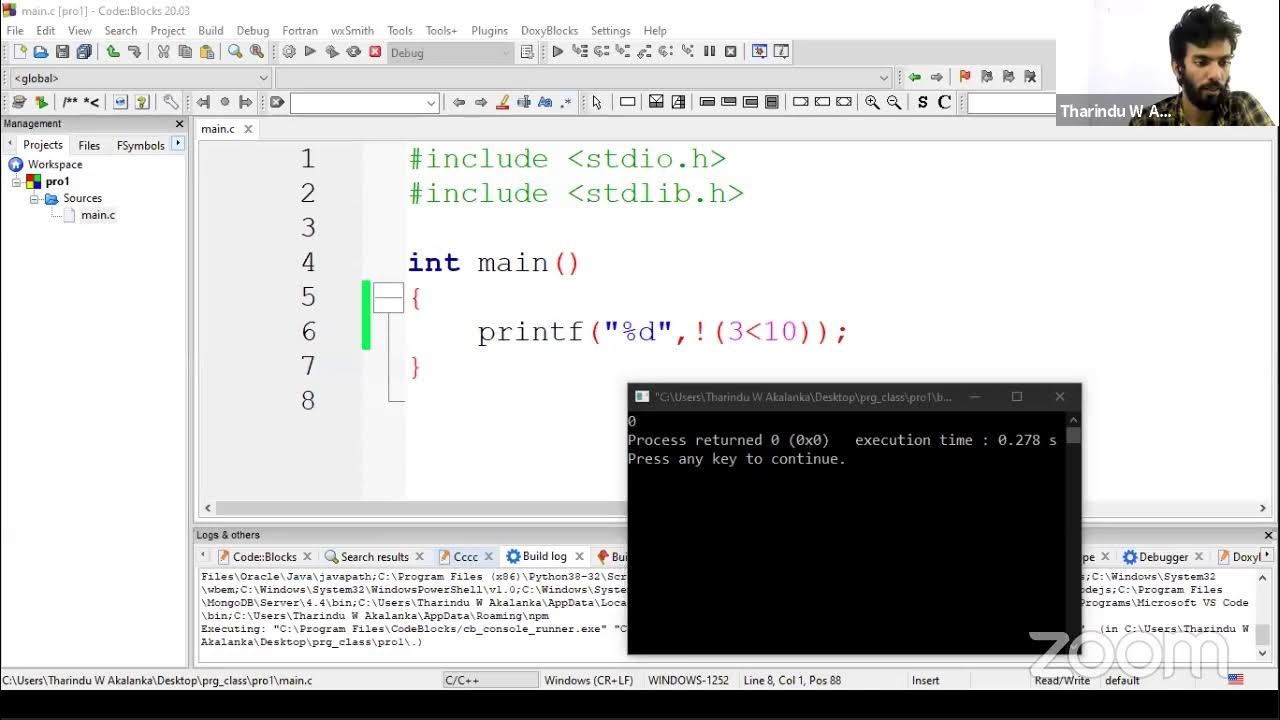Click the Zoom in magnifier icon

point(872,102)
